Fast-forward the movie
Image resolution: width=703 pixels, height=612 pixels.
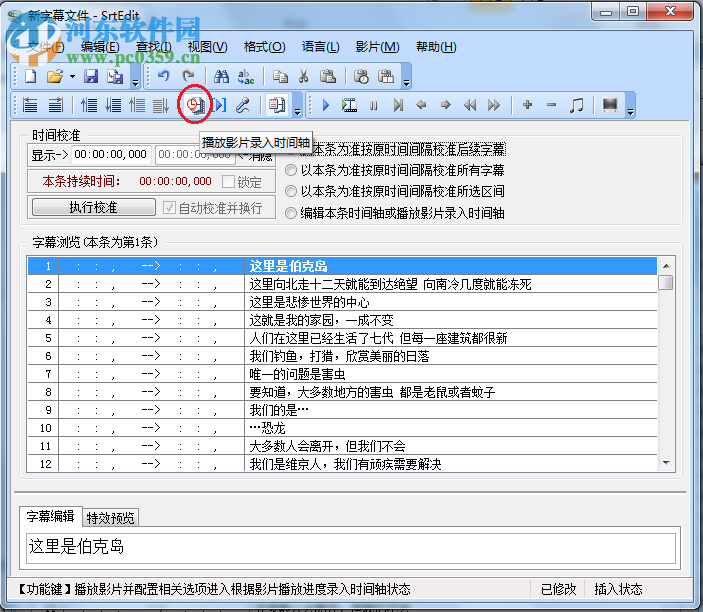494,105
